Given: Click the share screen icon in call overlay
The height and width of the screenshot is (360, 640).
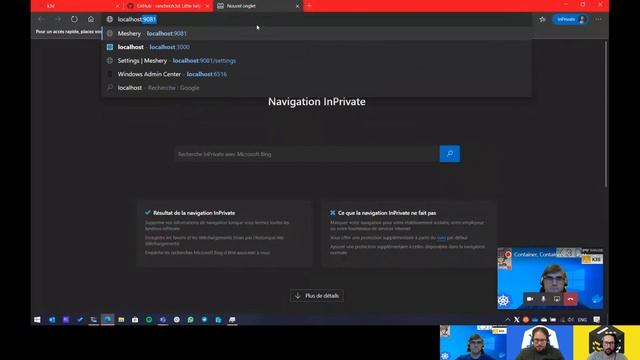Looking at the screenshot, I should point(557,299).
